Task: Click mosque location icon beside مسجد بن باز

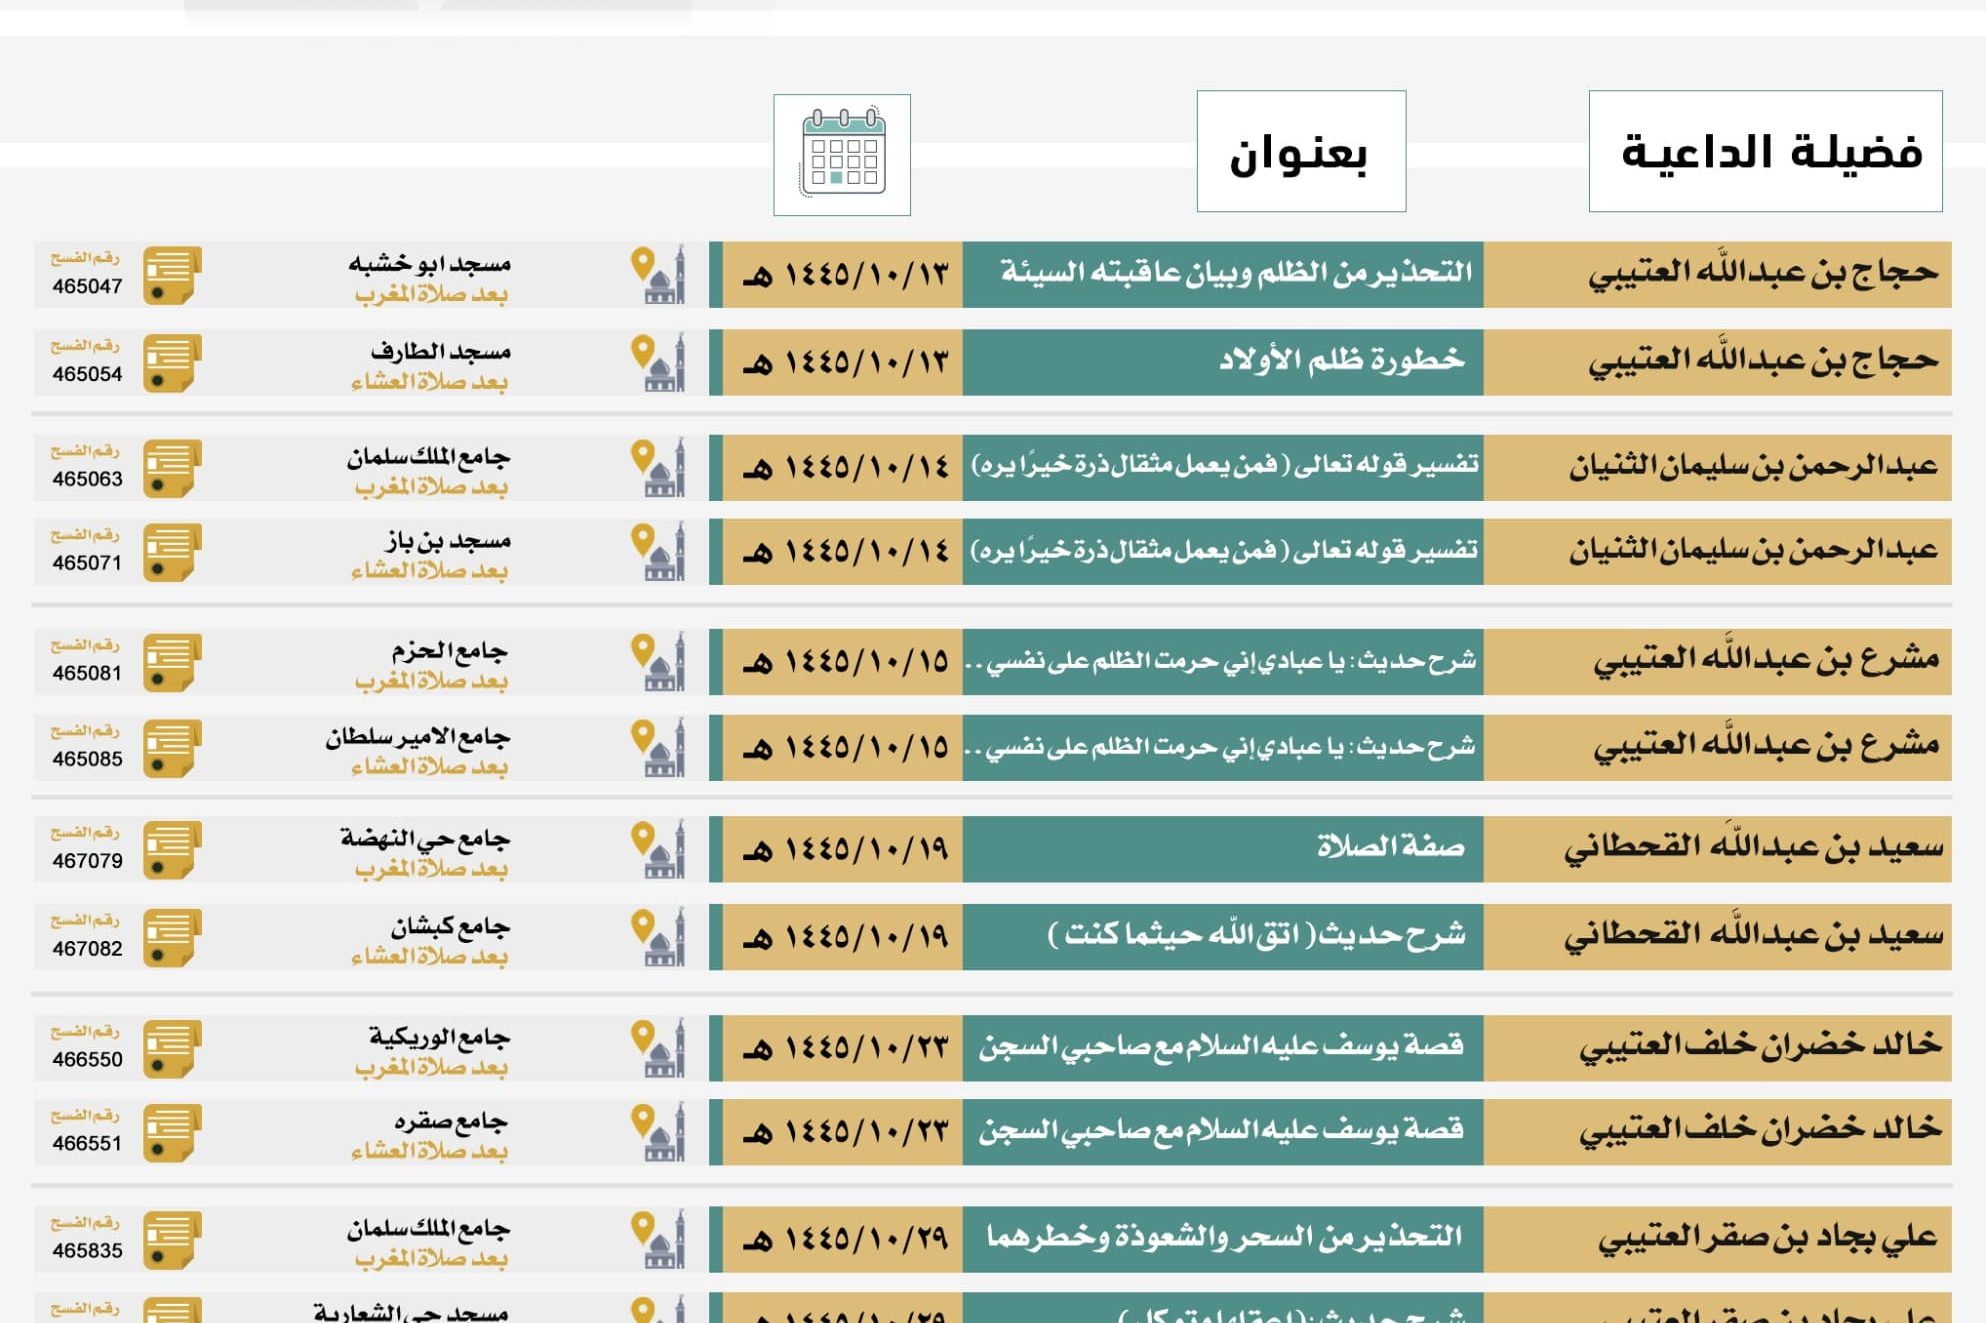Action: 660,552
